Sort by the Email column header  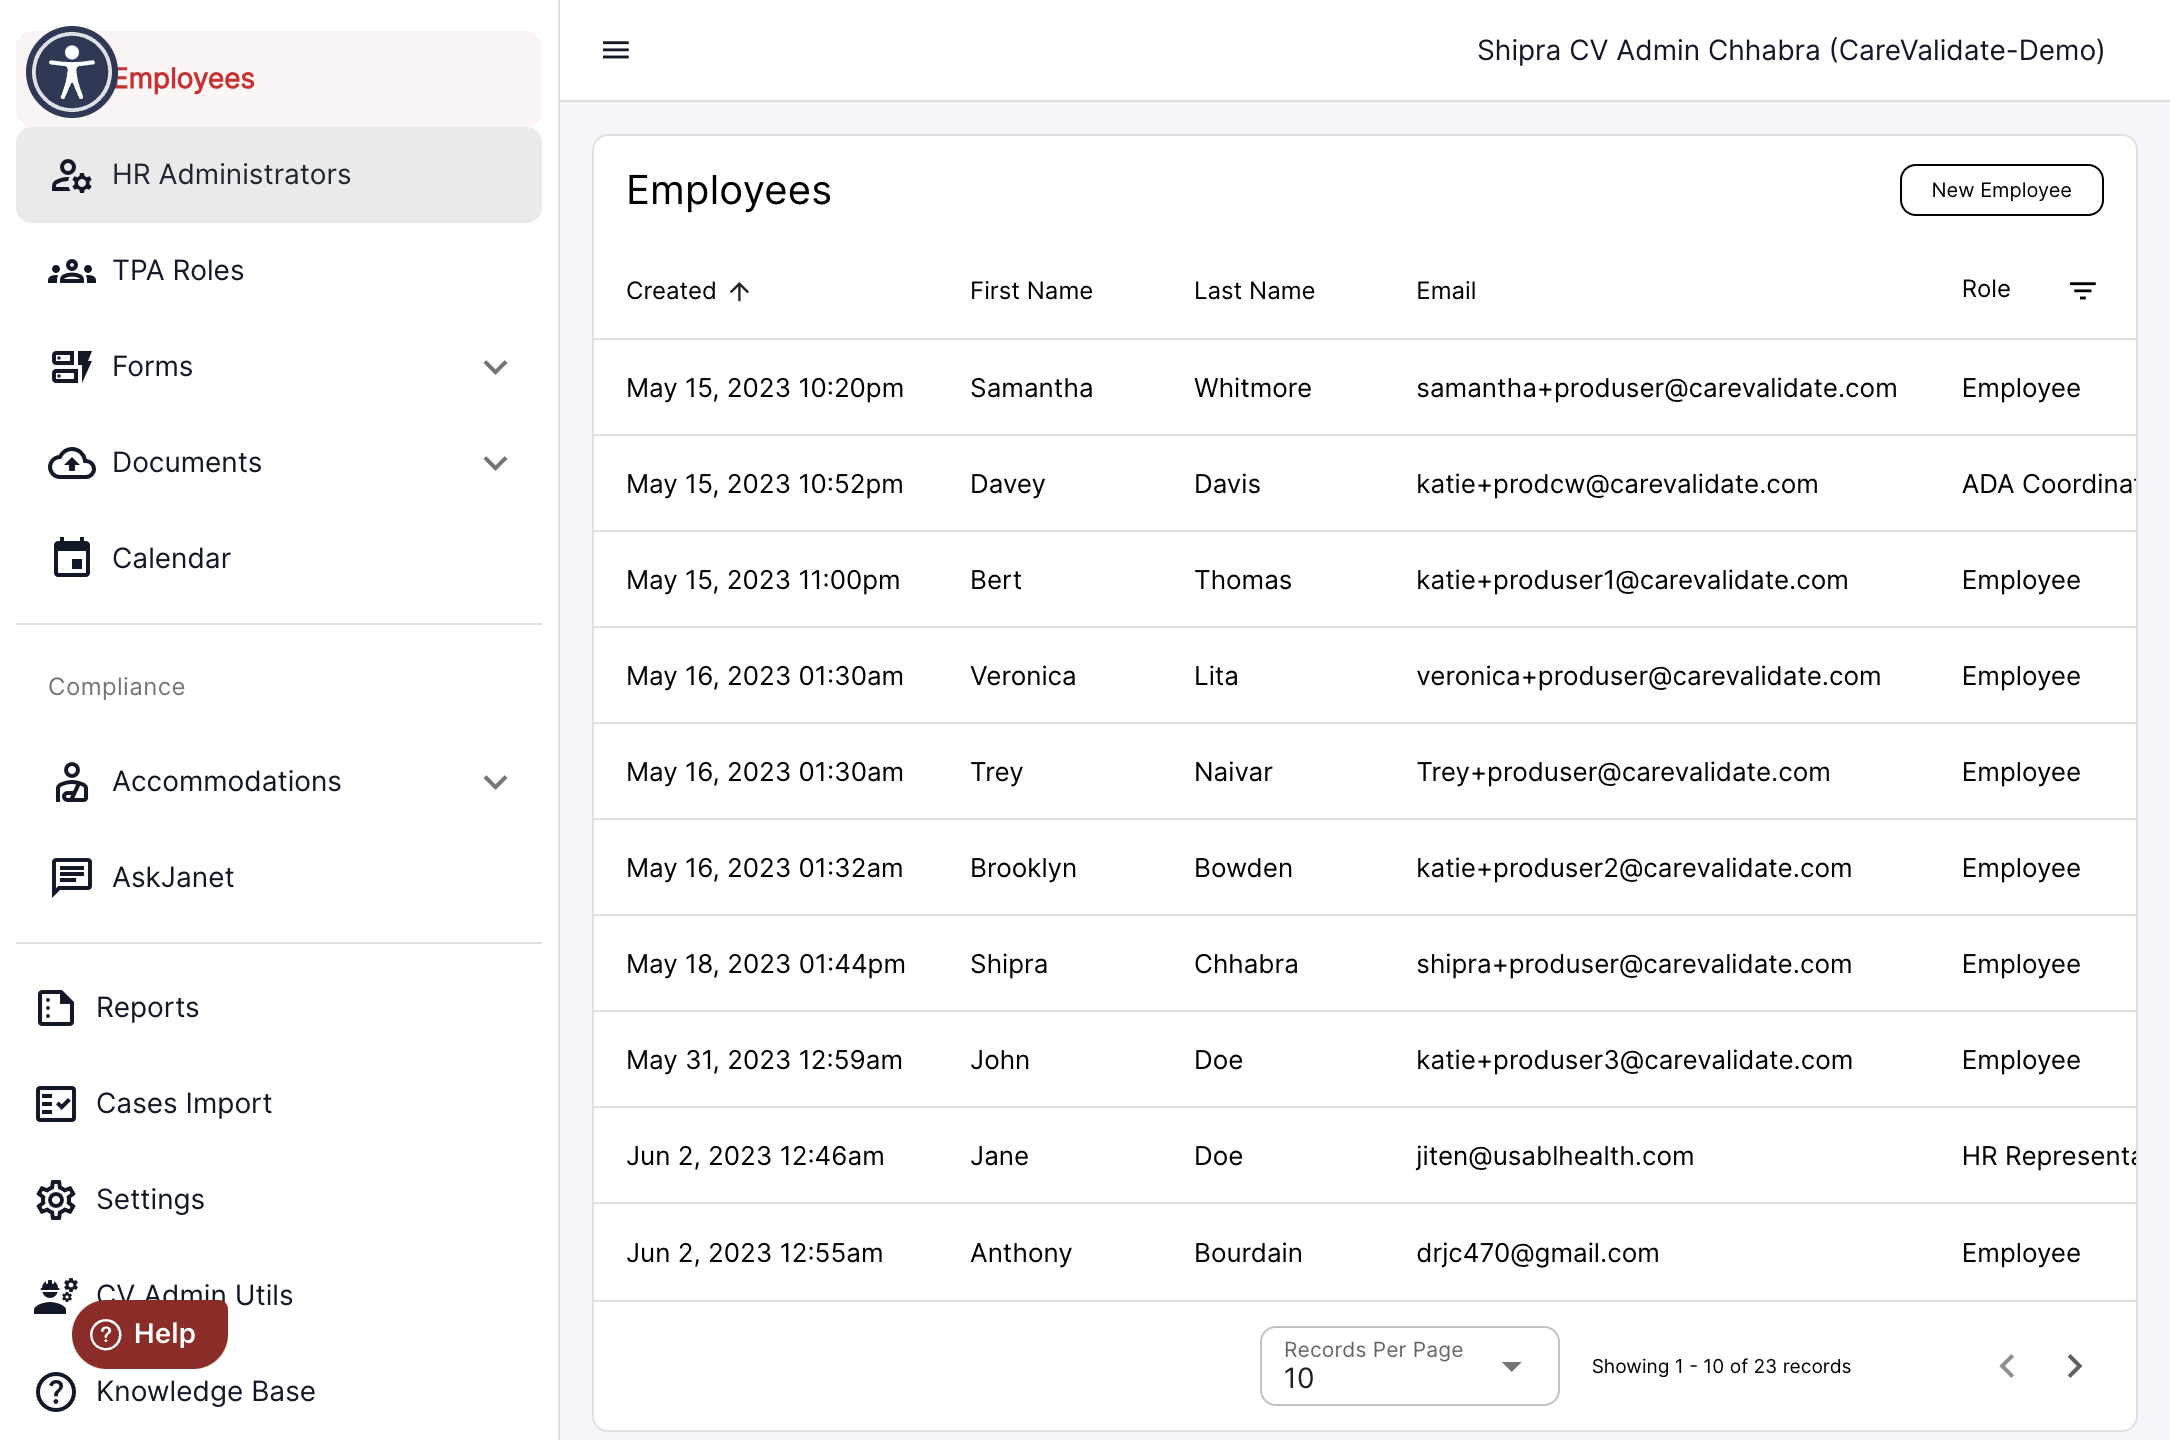1446,291
